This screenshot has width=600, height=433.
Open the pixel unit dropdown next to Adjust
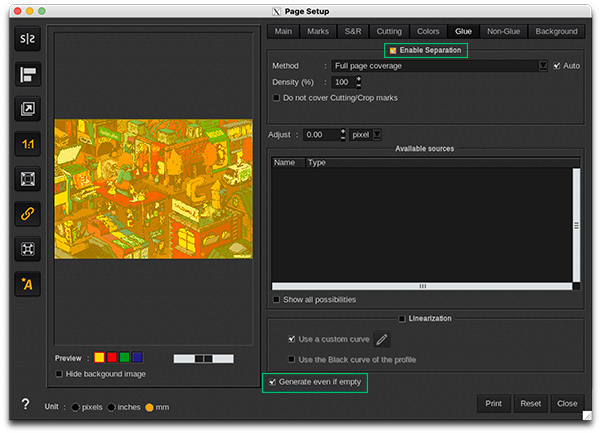[x=365, y=134]
